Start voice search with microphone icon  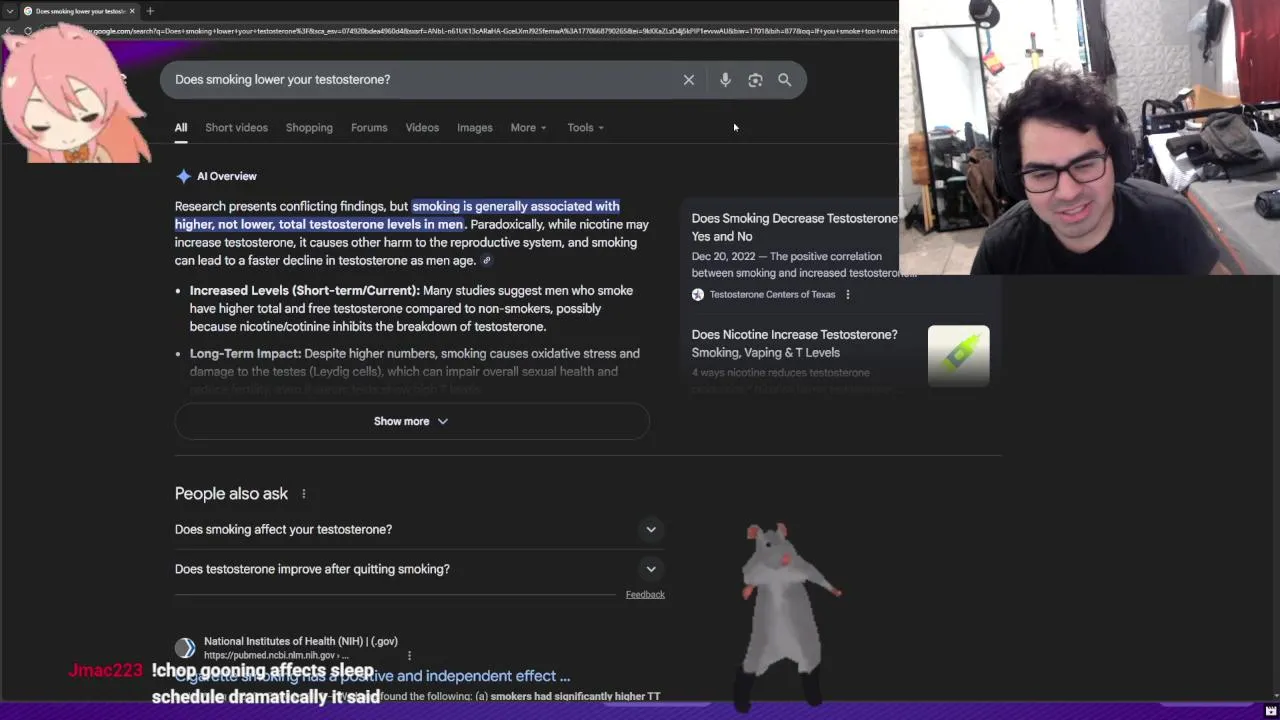click(x=725, y=80)
